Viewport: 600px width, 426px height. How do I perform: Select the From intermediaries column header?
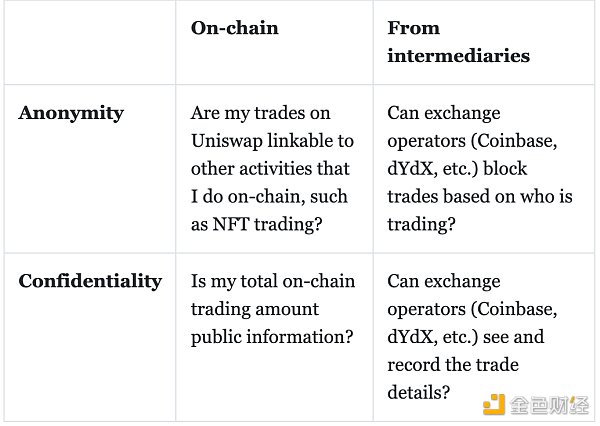pyautogui.click(x=458, y=42)
